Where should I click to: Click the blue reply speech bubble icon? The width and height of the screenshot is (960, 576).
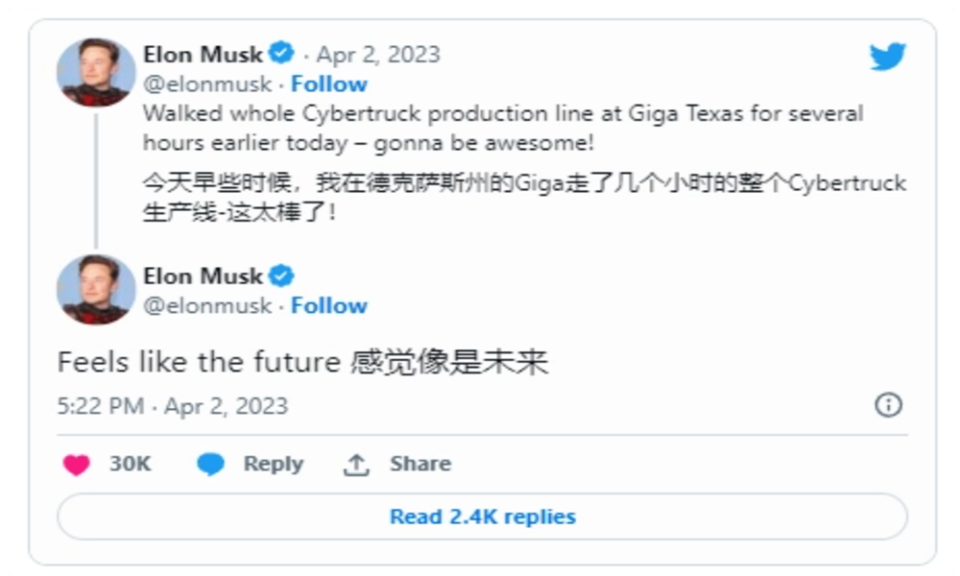click(210, 465)
